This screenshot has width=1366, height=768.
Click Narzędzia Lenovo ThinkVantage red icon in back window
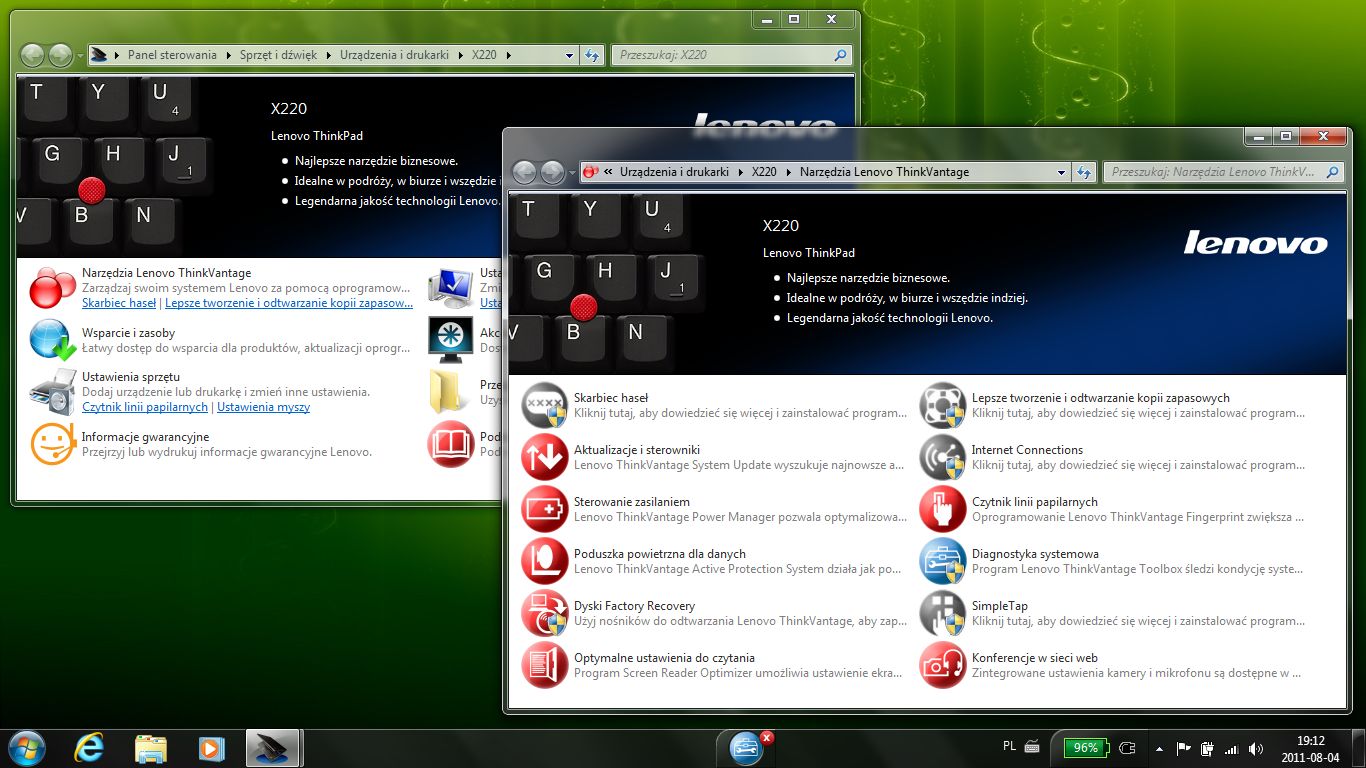pyautogui.click(x=52, y=287)
